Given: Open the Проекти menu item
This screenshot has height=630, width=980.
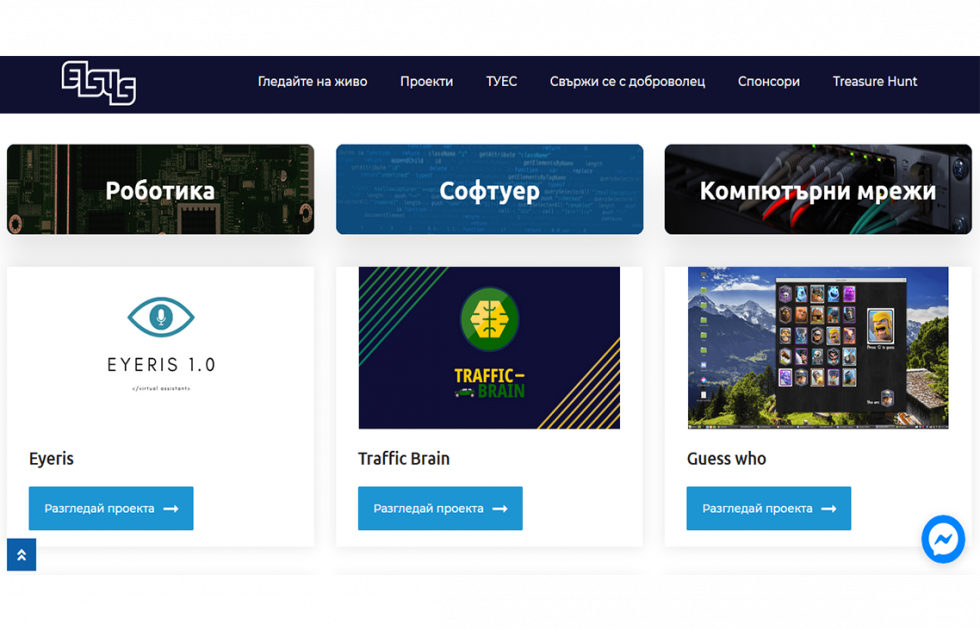Looking at the screenshot, I should click(426, 82).
